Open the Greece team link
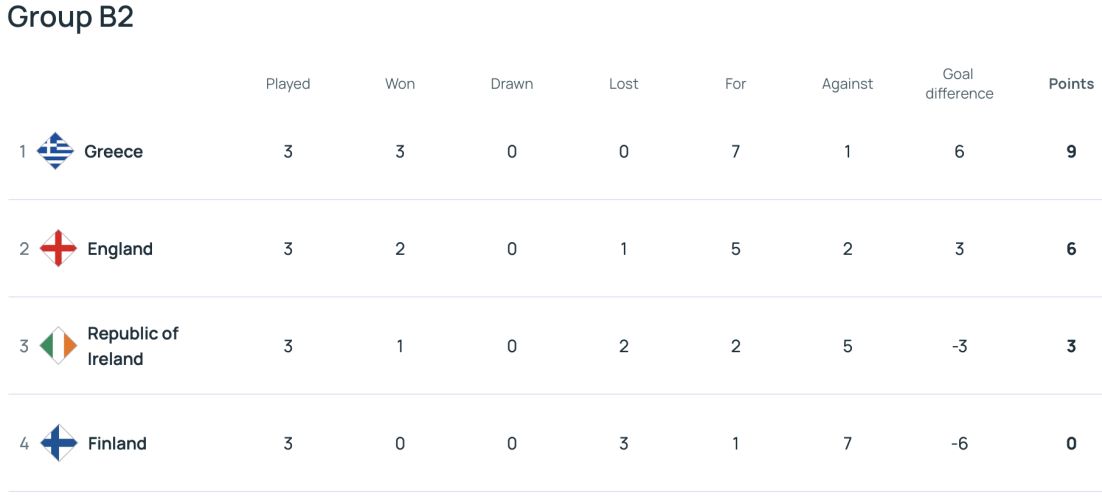This screenshot has height=500, width=1102. [x=113, y=151]
